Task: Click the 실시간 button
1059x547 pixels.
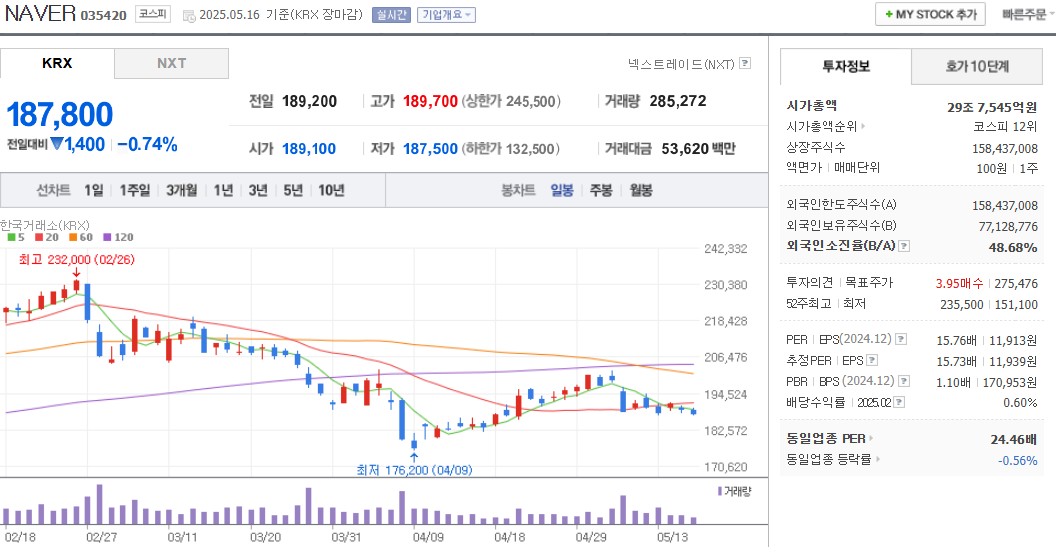Action: [391, 15]
